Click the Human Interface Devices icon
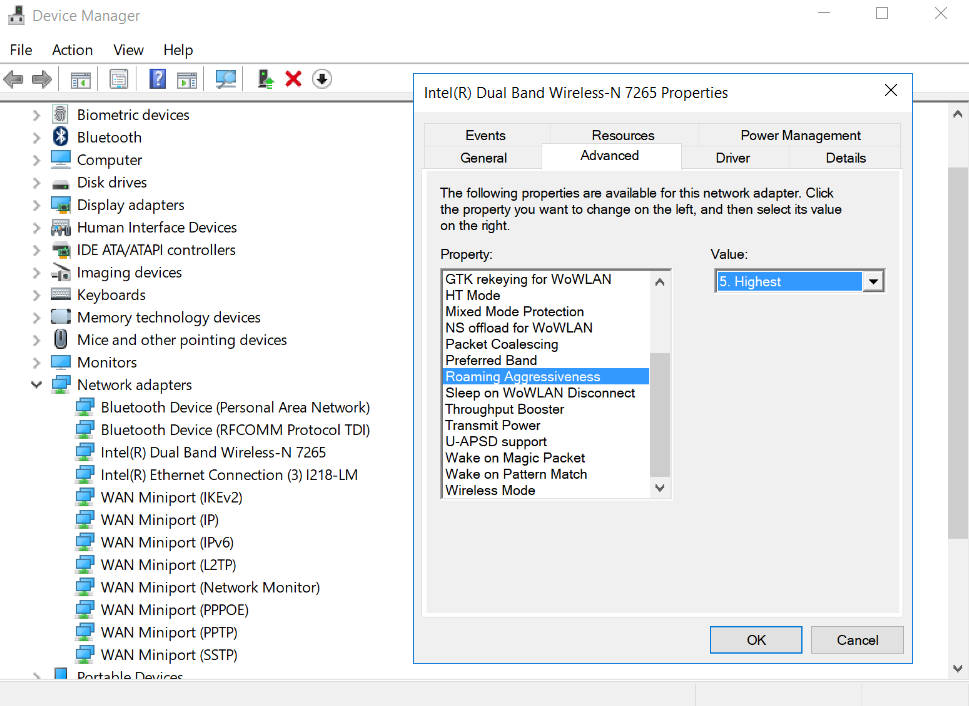Viewport: 969px width, 706px height. tap(61, 228)
